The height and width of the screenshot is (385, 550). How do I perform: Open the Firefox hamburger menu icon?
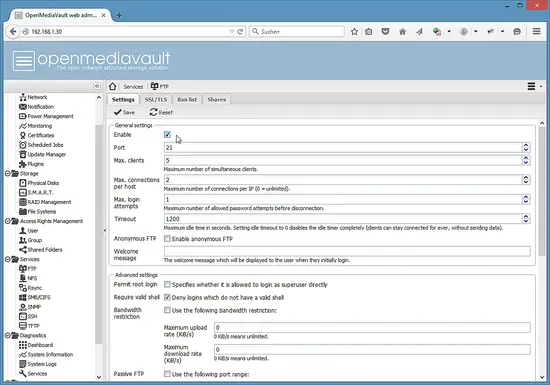pos(536,31)
